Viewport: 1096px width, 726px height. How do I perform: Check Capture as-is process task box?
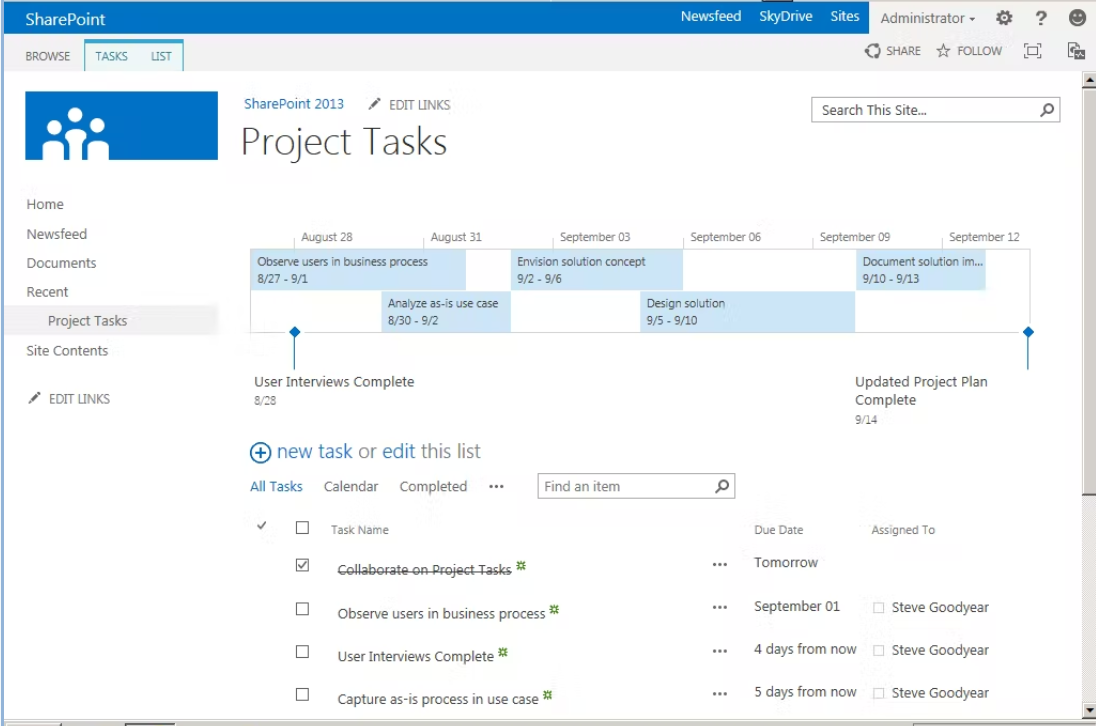coord(302,695)
